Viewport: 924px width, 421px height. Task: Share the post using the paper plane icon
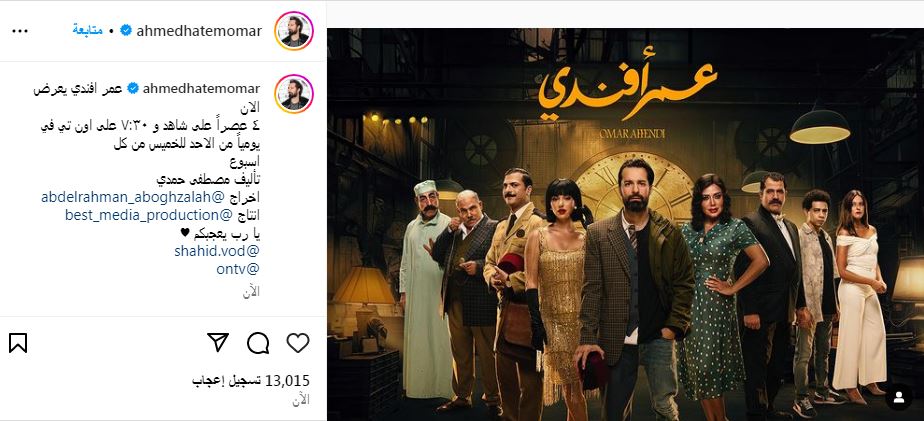click(218, 342)
